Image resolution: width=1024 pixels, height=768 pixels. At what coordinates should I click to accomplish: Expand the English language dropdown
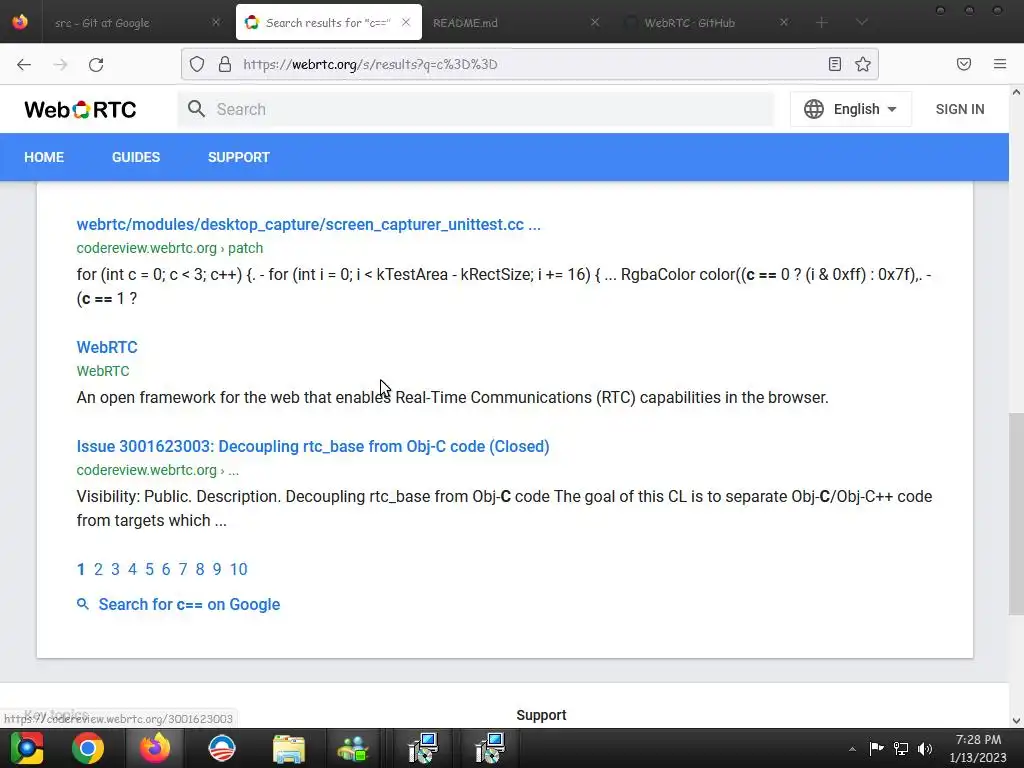pyautogui.click(x=851, y=109)
